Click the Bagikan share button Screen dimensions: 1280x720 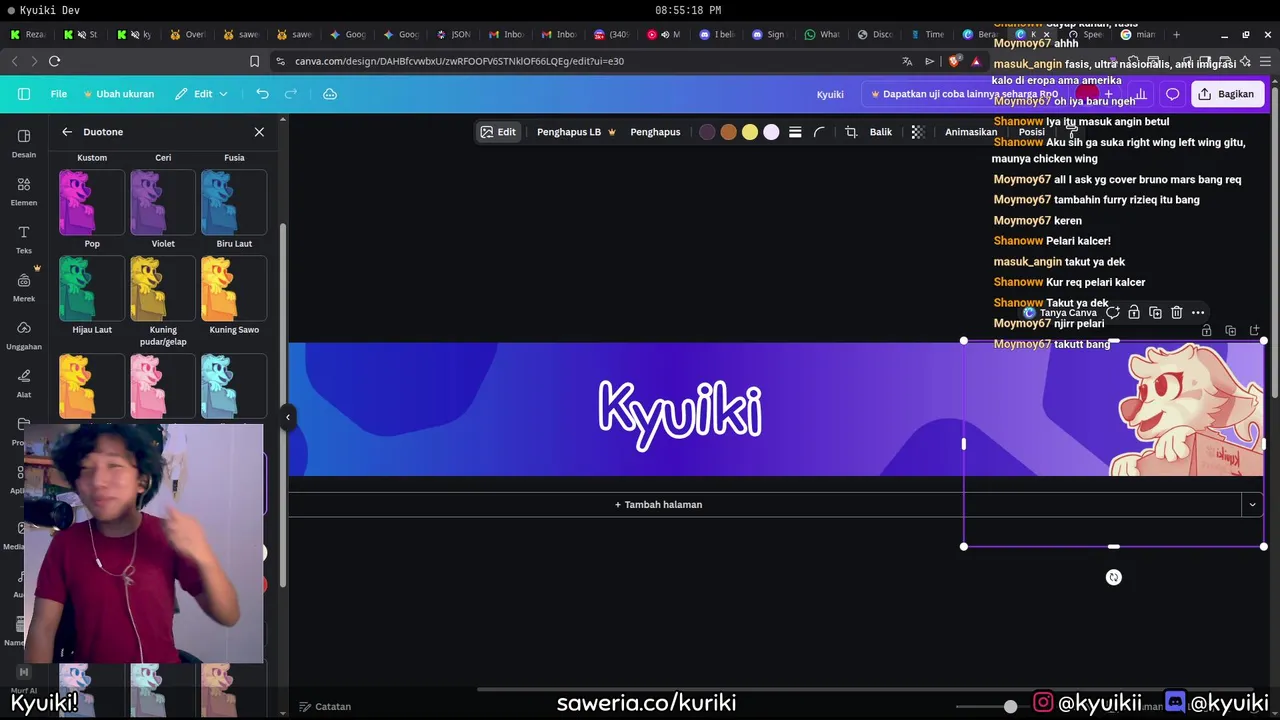[1226, 94]
